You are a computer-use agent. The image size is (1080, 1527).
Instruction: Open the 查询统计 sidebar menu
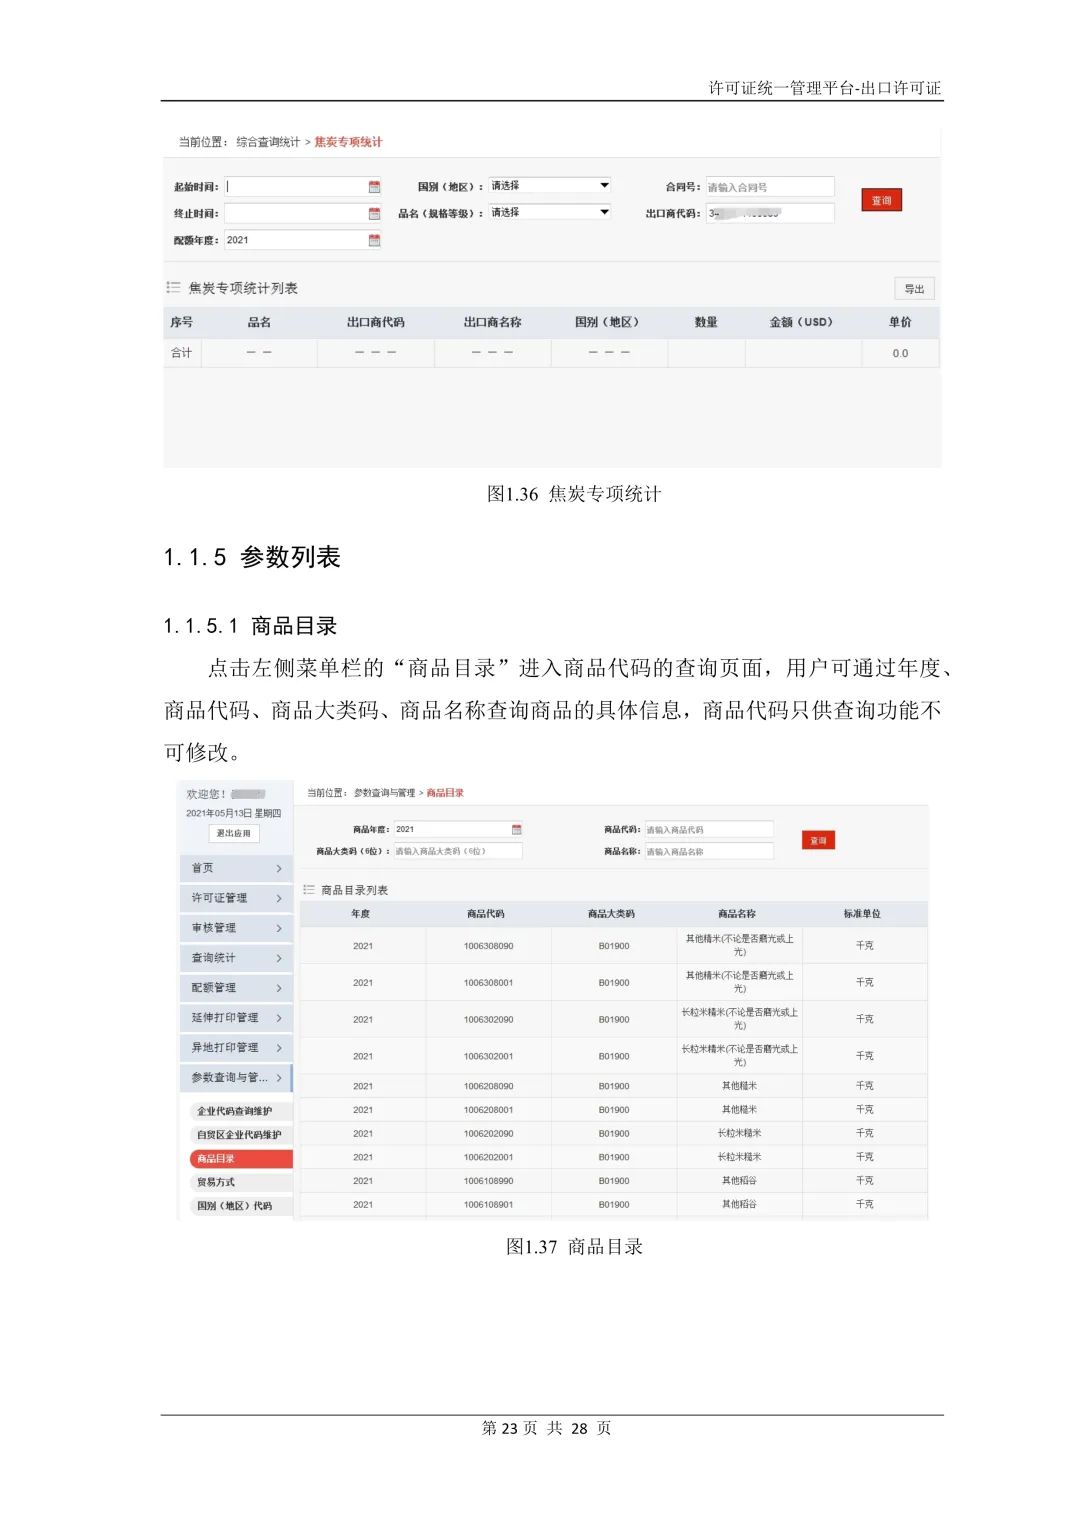(x=236, y=958)
